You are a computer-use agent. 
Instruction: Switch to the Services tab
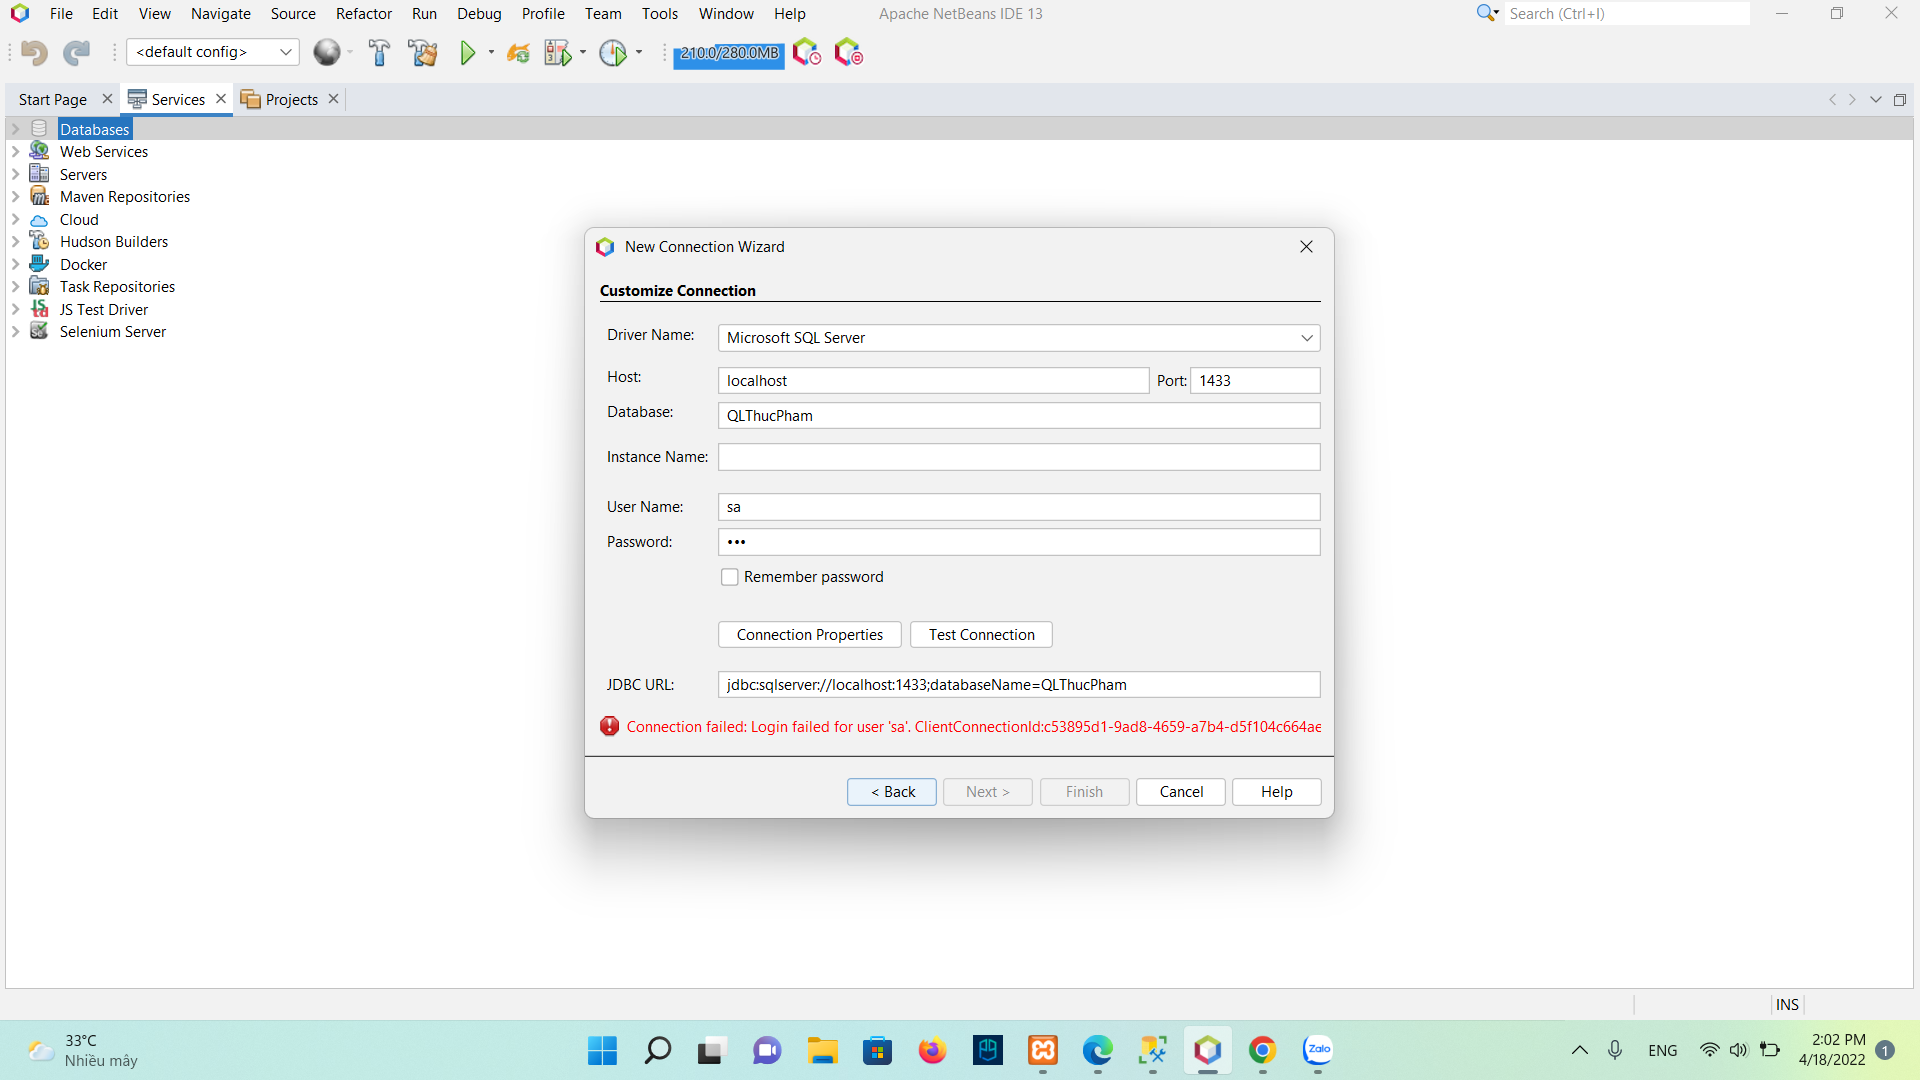(x=178, y=99)
